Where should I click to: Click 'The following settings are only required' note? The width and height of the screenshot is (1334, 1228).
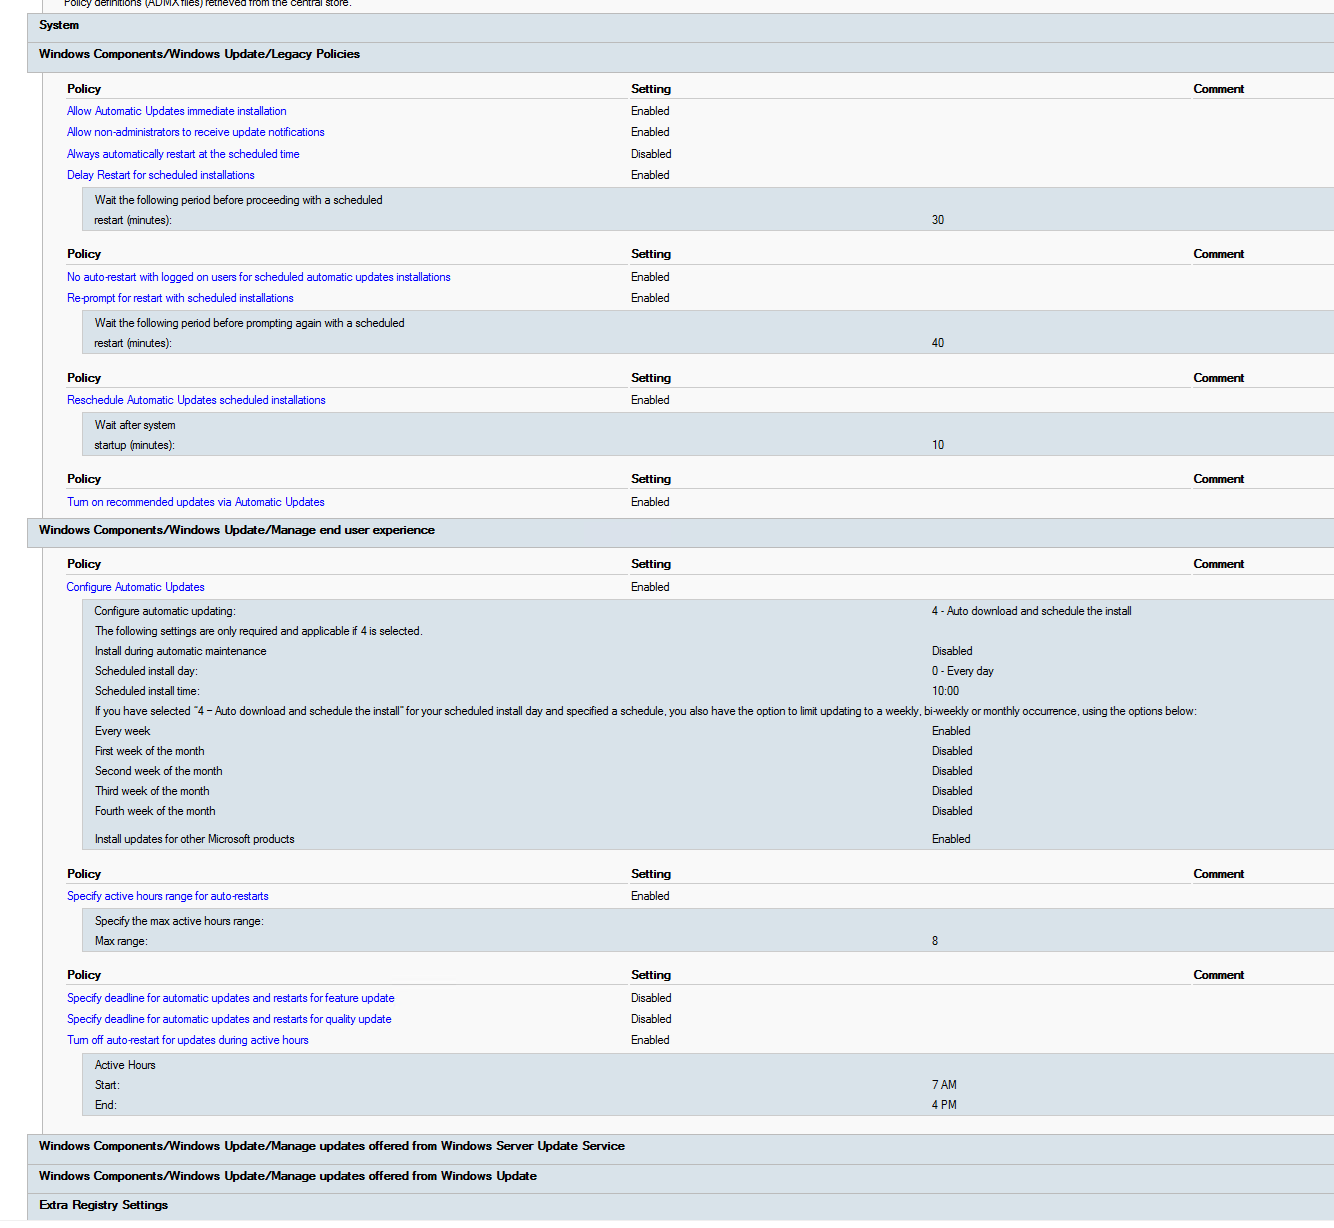pos(258,631)
